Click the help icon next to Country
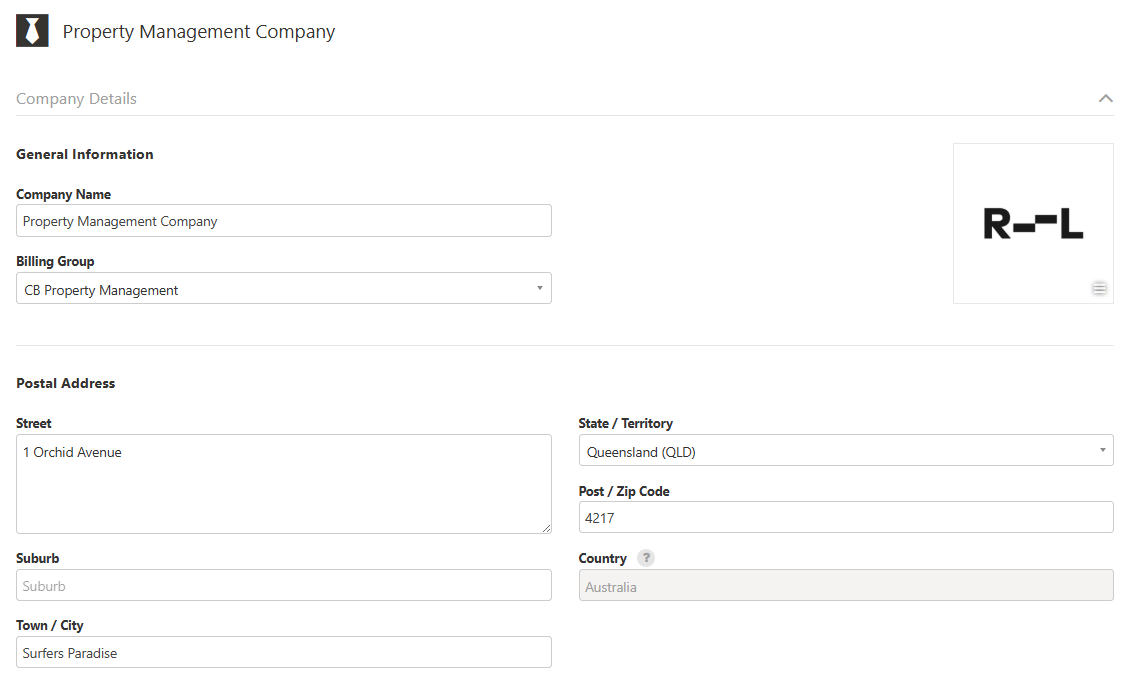 point(646,558)
